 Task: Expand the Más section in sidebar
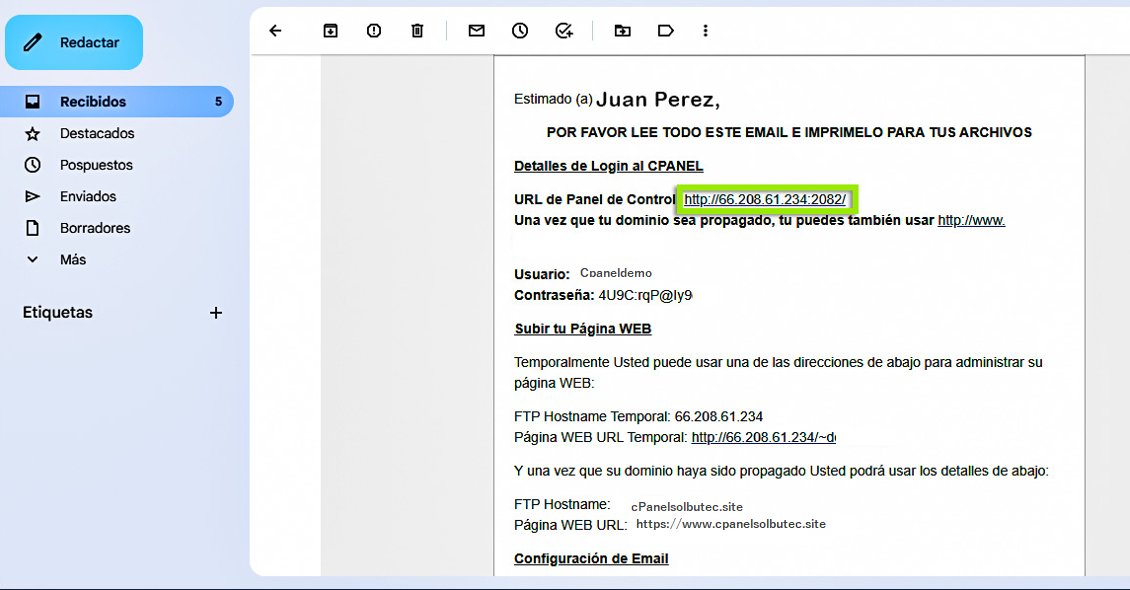pyautogui.click(x=72, y=259)
